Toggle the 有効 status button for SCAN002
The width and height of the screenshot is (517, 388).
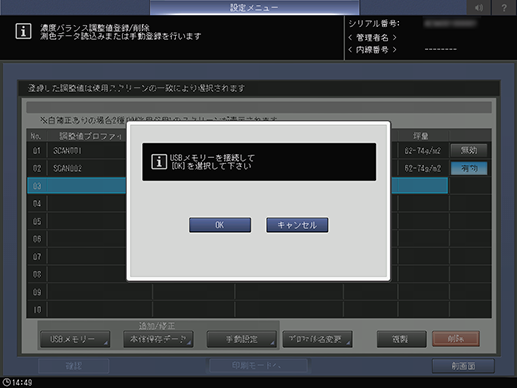coord(469,169)
